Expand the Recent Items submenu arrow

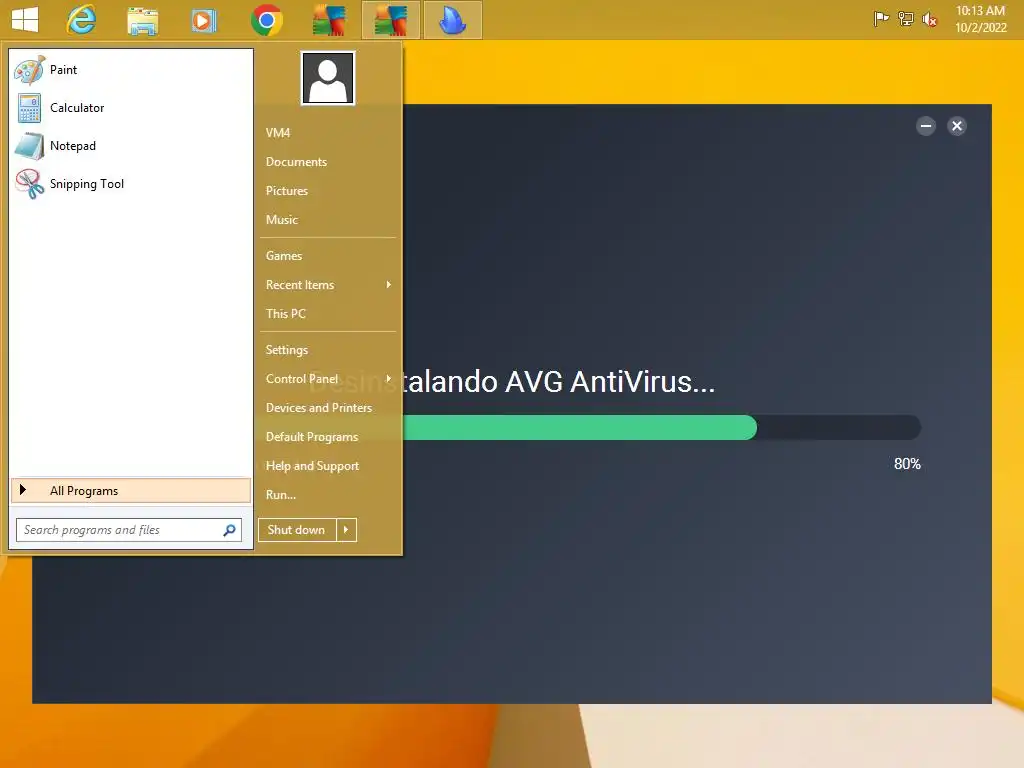(389, 285)
